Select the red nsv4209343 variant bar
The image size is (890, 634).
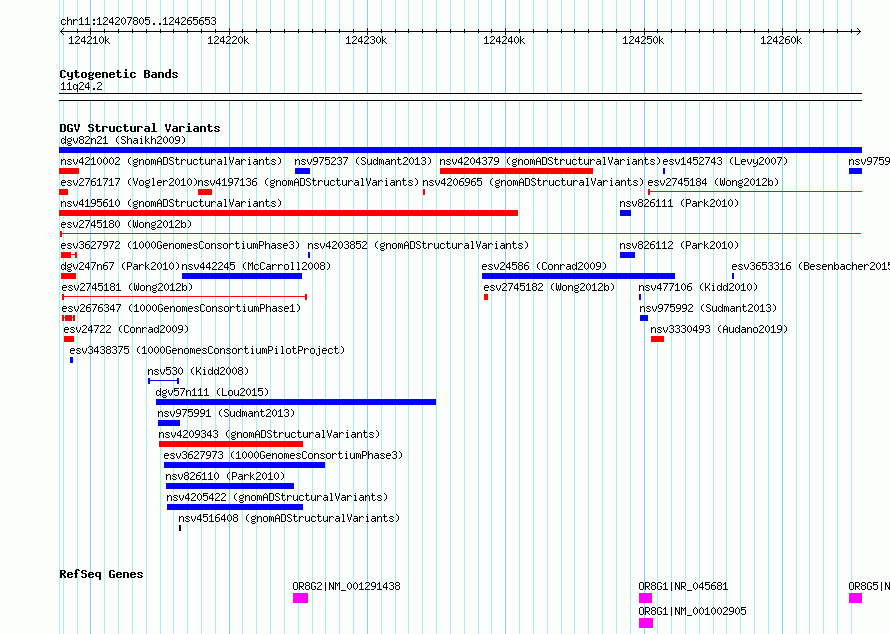231,444
